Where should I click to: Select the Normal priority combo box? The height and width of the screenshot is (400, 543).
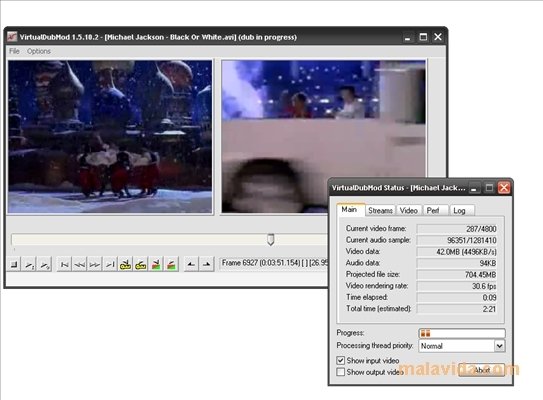tap(462, 346)
